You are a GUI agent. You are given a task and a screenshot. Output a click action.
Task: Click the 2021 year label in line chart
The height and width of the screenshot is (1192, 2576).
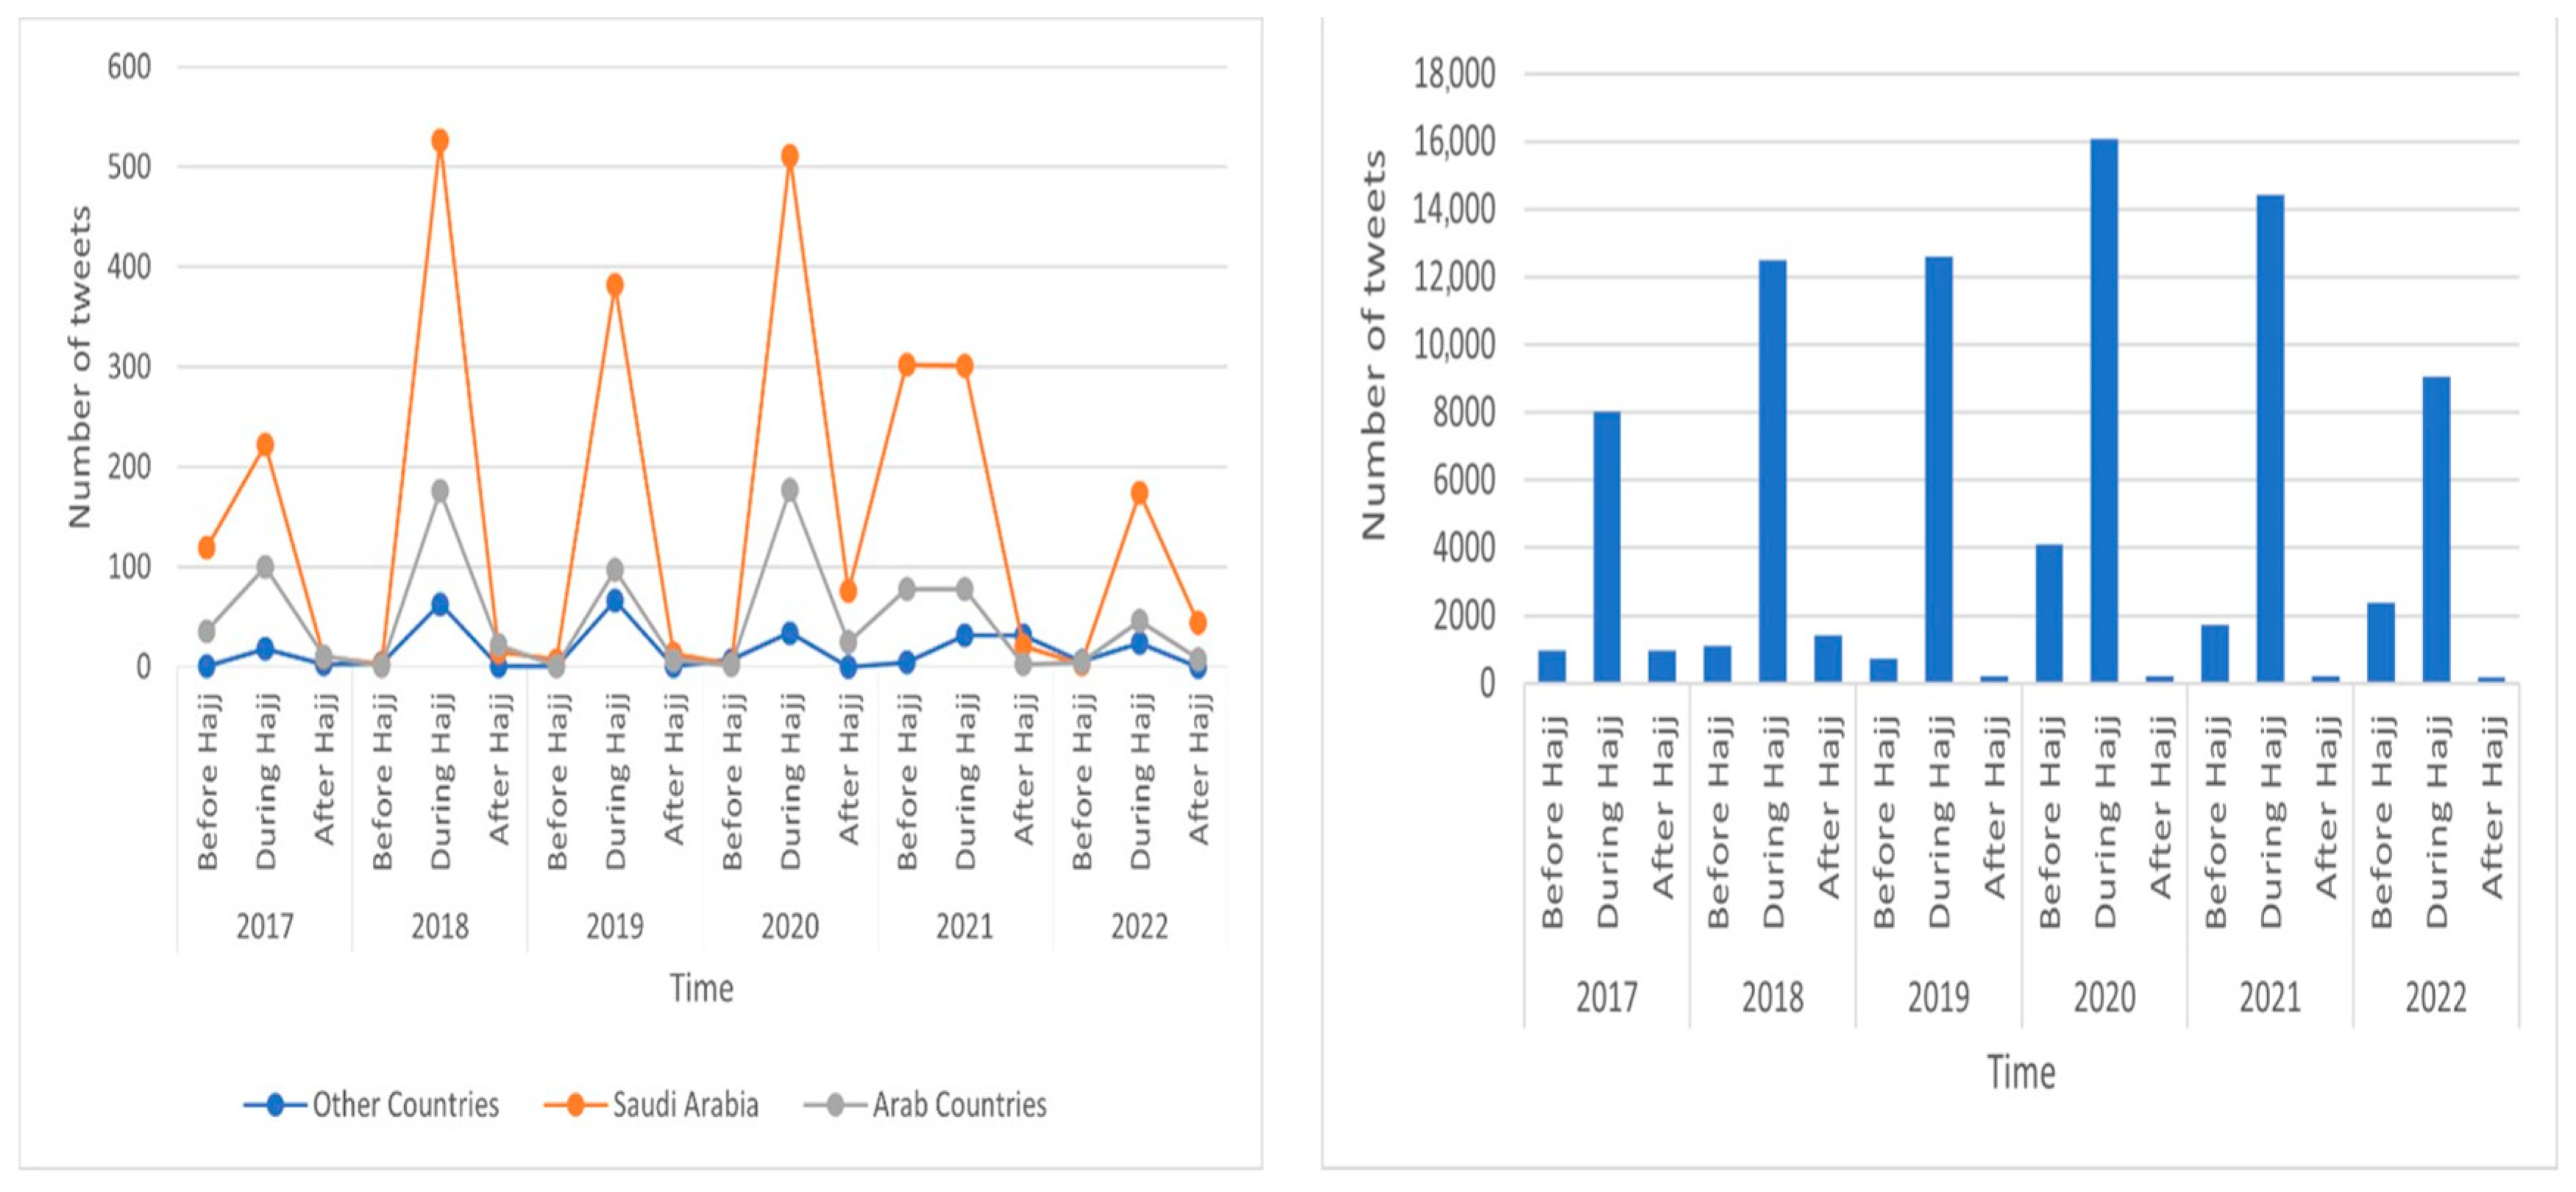point(964,927)
